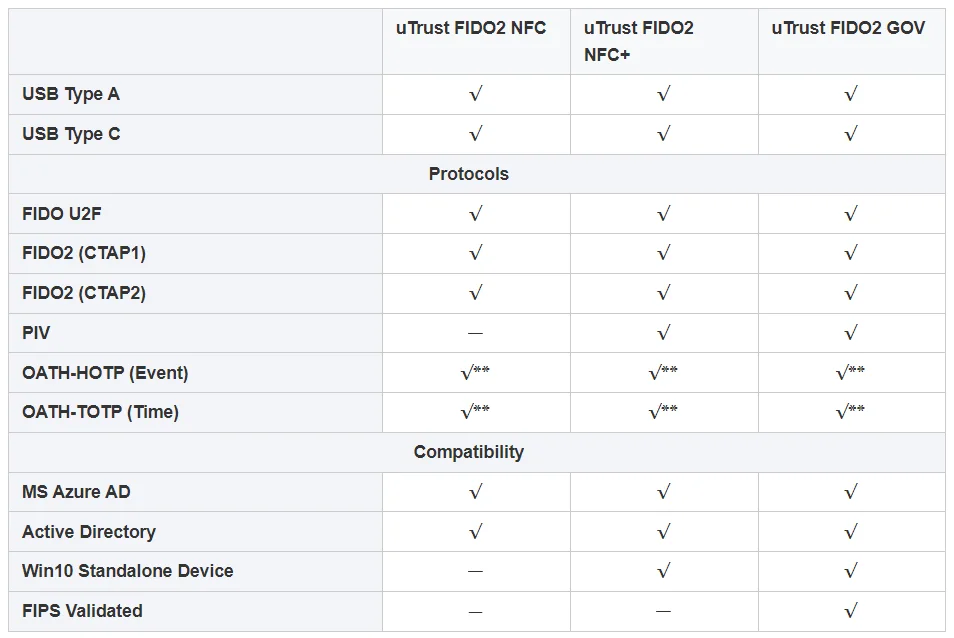Click the FIPS Validated dash under FIDO2 NFC+

click(x=663, y=611)
